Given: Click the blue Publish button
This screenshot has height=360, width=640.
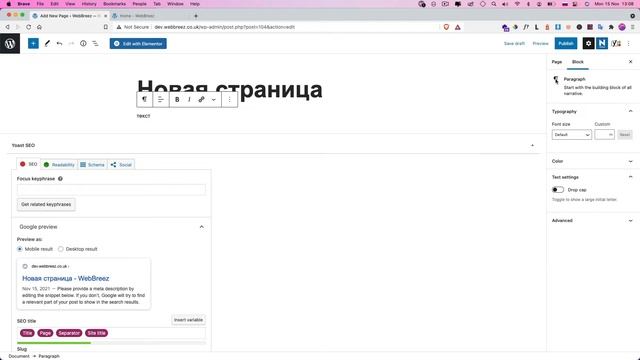Looking at the screenshot, I should 566,43.
